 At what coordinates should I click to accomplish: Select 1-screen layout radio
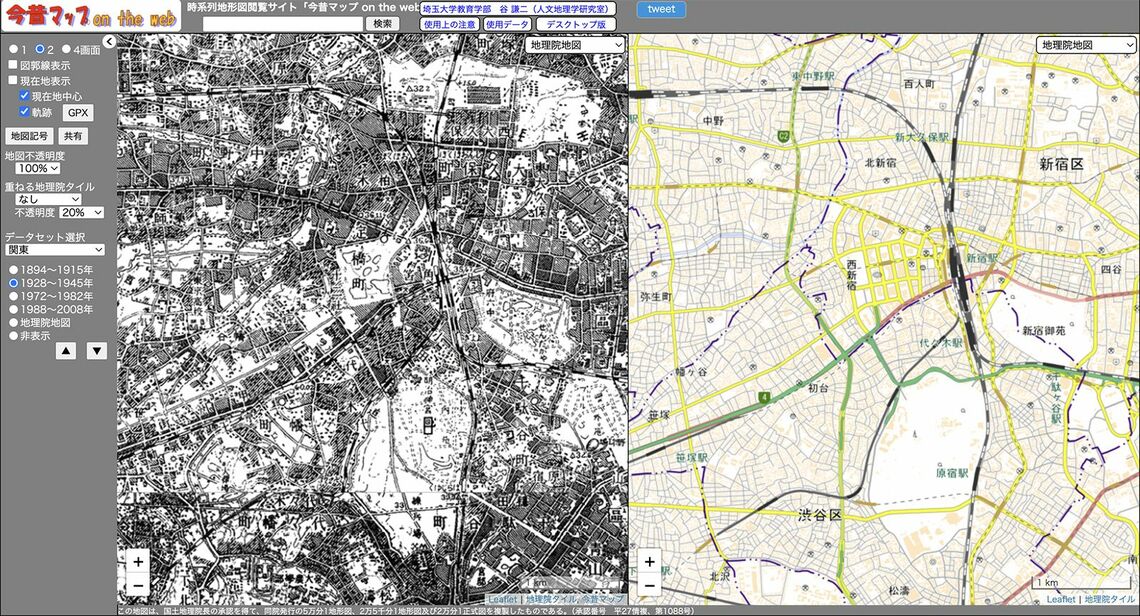[13, 49]
